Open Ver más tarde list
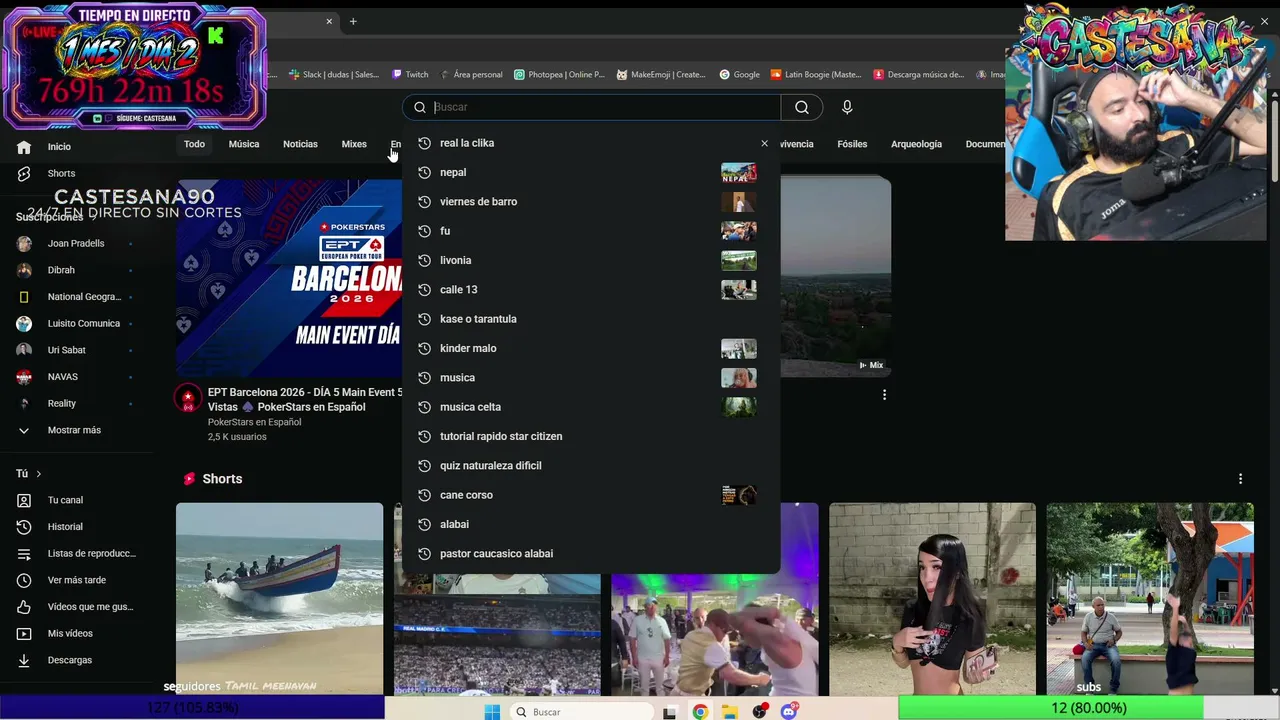This screenshot has height=720, width=1280. (77, 580)
